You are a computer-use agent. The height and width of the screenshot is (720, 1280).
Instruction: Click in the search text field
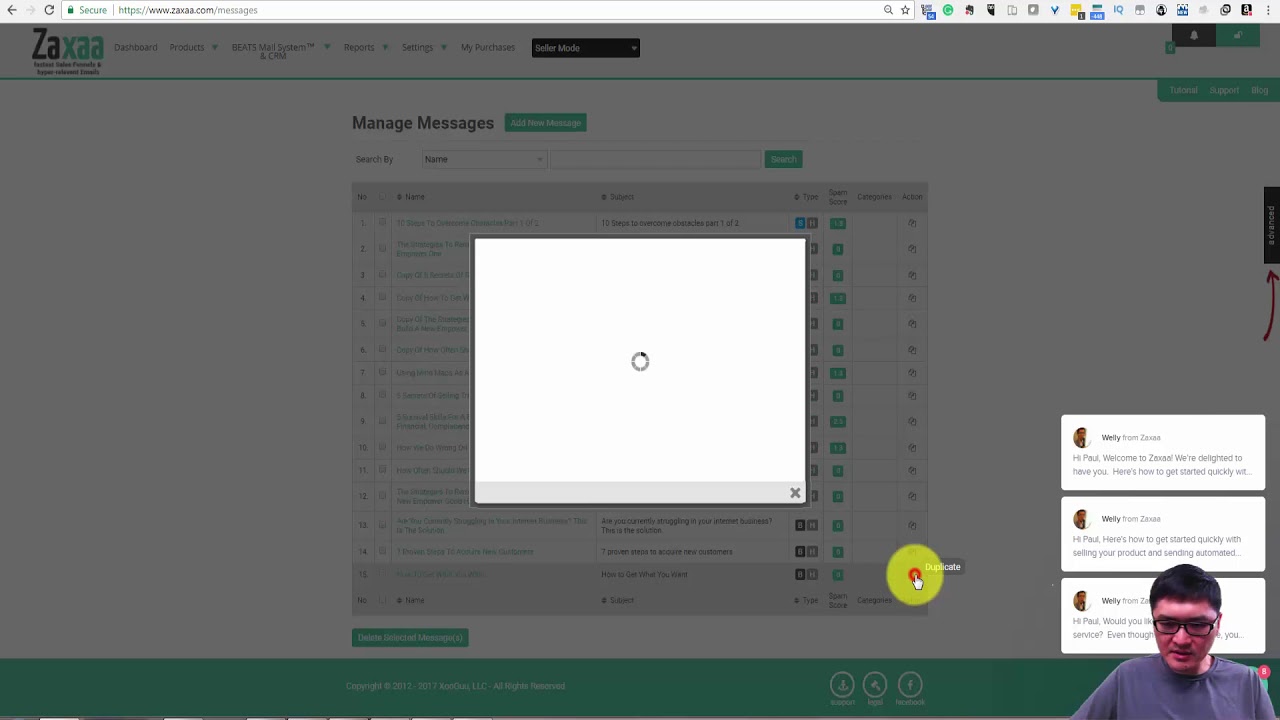pos(655,159)
